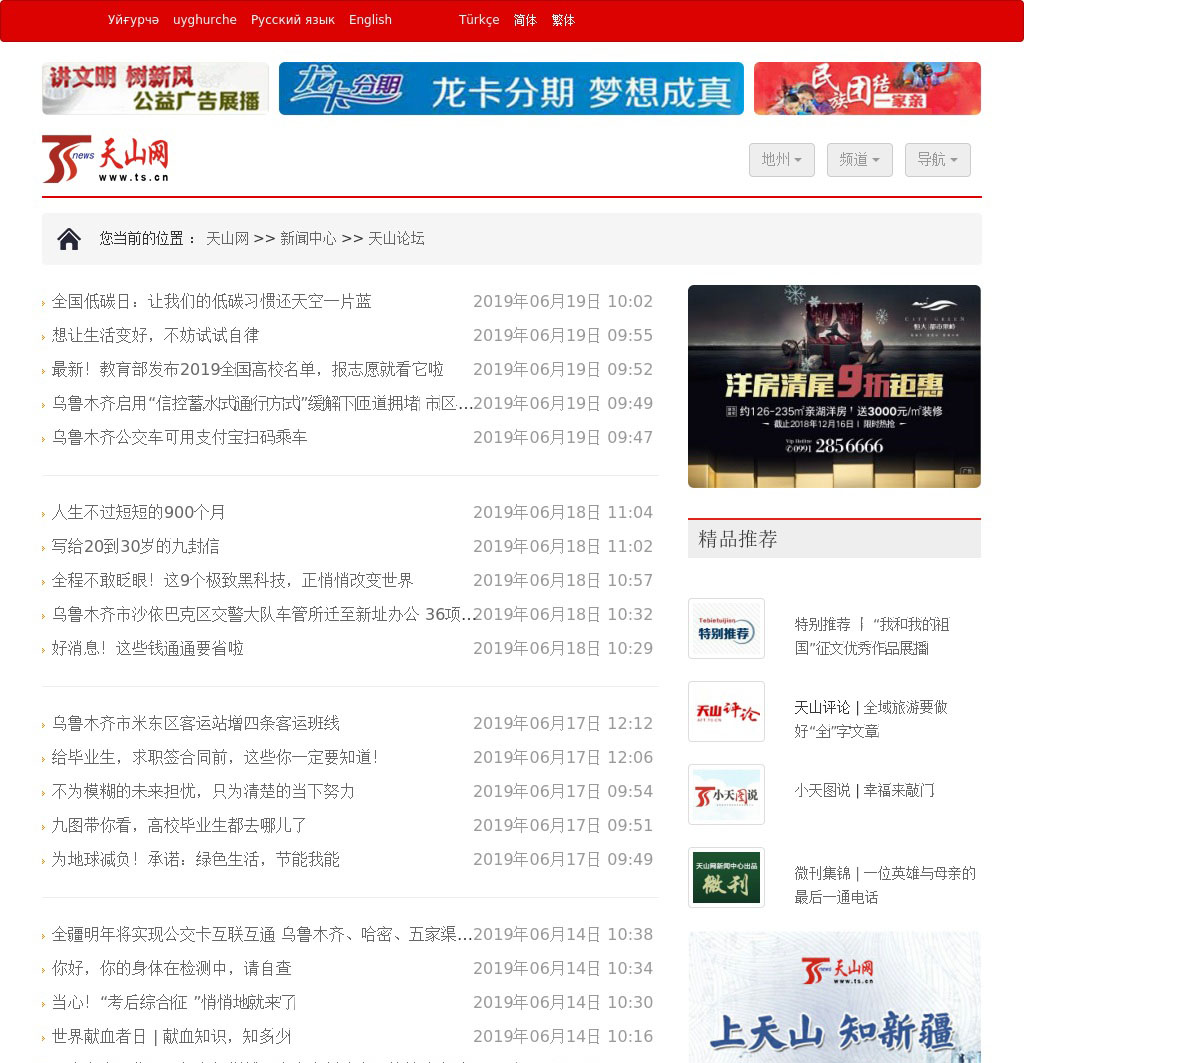Screen dimensions: 1200x1063
Task: Click the home icon in breadcrumb bar
Action: tap(69, 239)
